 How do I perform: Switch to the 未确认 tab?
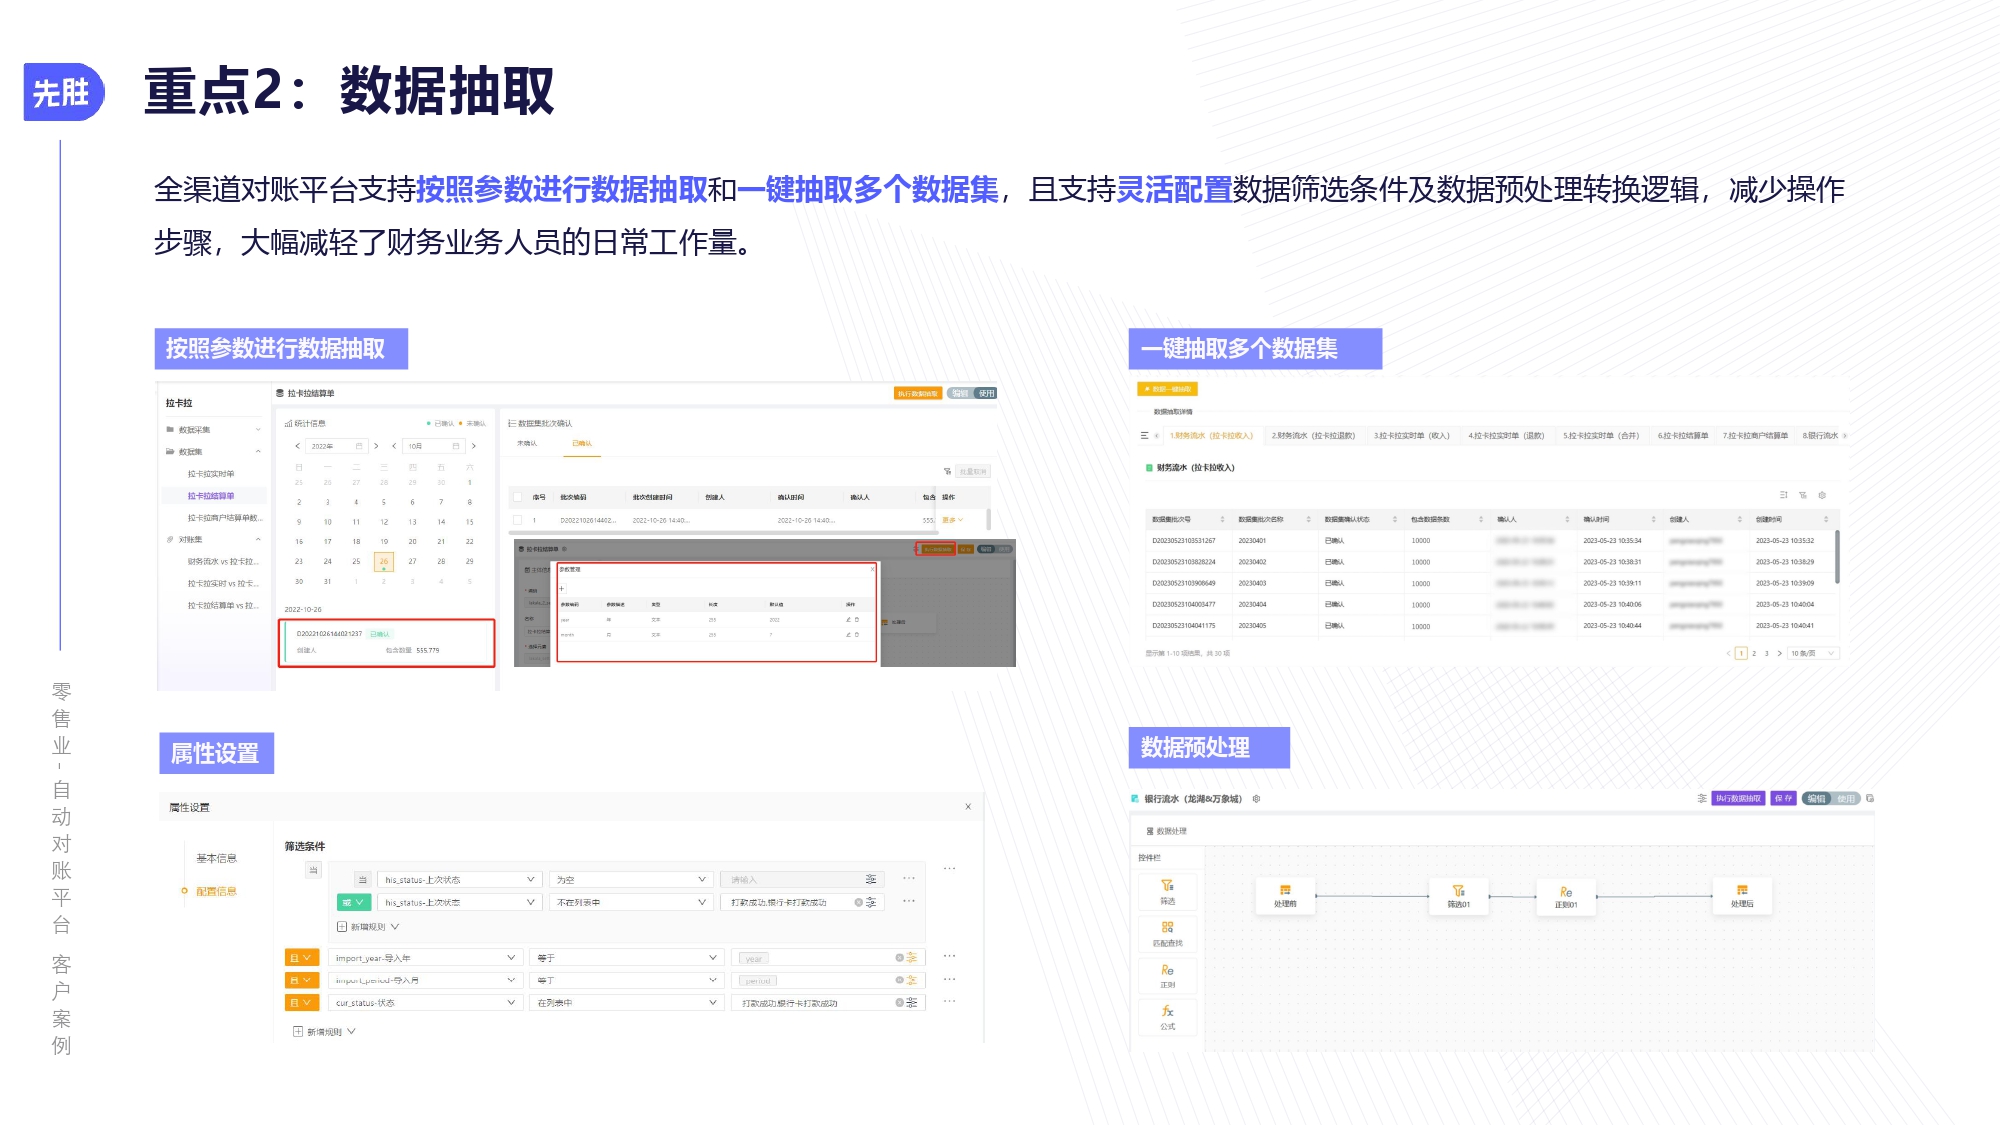point(527,443)
